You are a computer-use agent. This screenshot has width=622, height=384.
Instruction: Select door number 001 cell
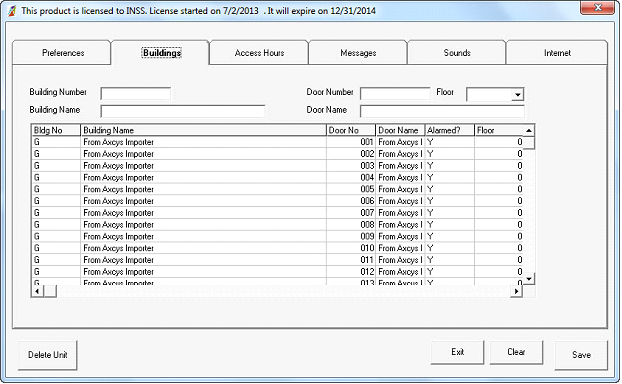351,142
